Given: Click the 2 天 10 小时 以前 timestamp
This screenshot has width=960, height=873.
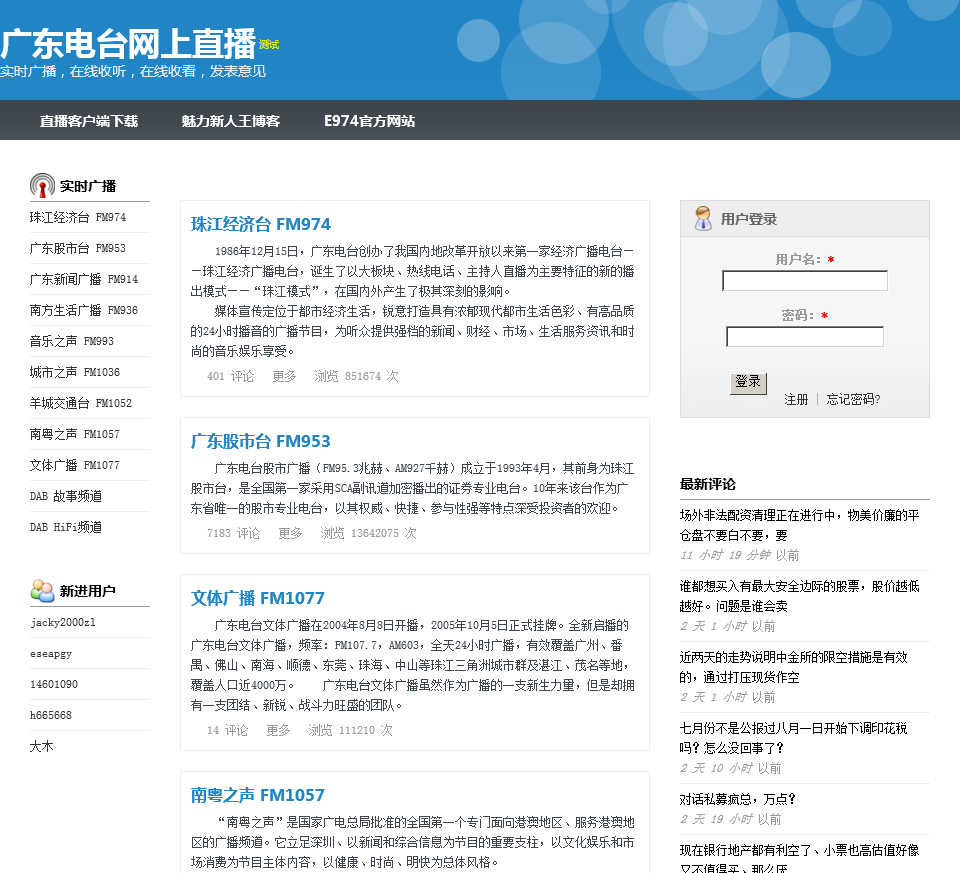Looking at the screenshot, I should (730, 768).
